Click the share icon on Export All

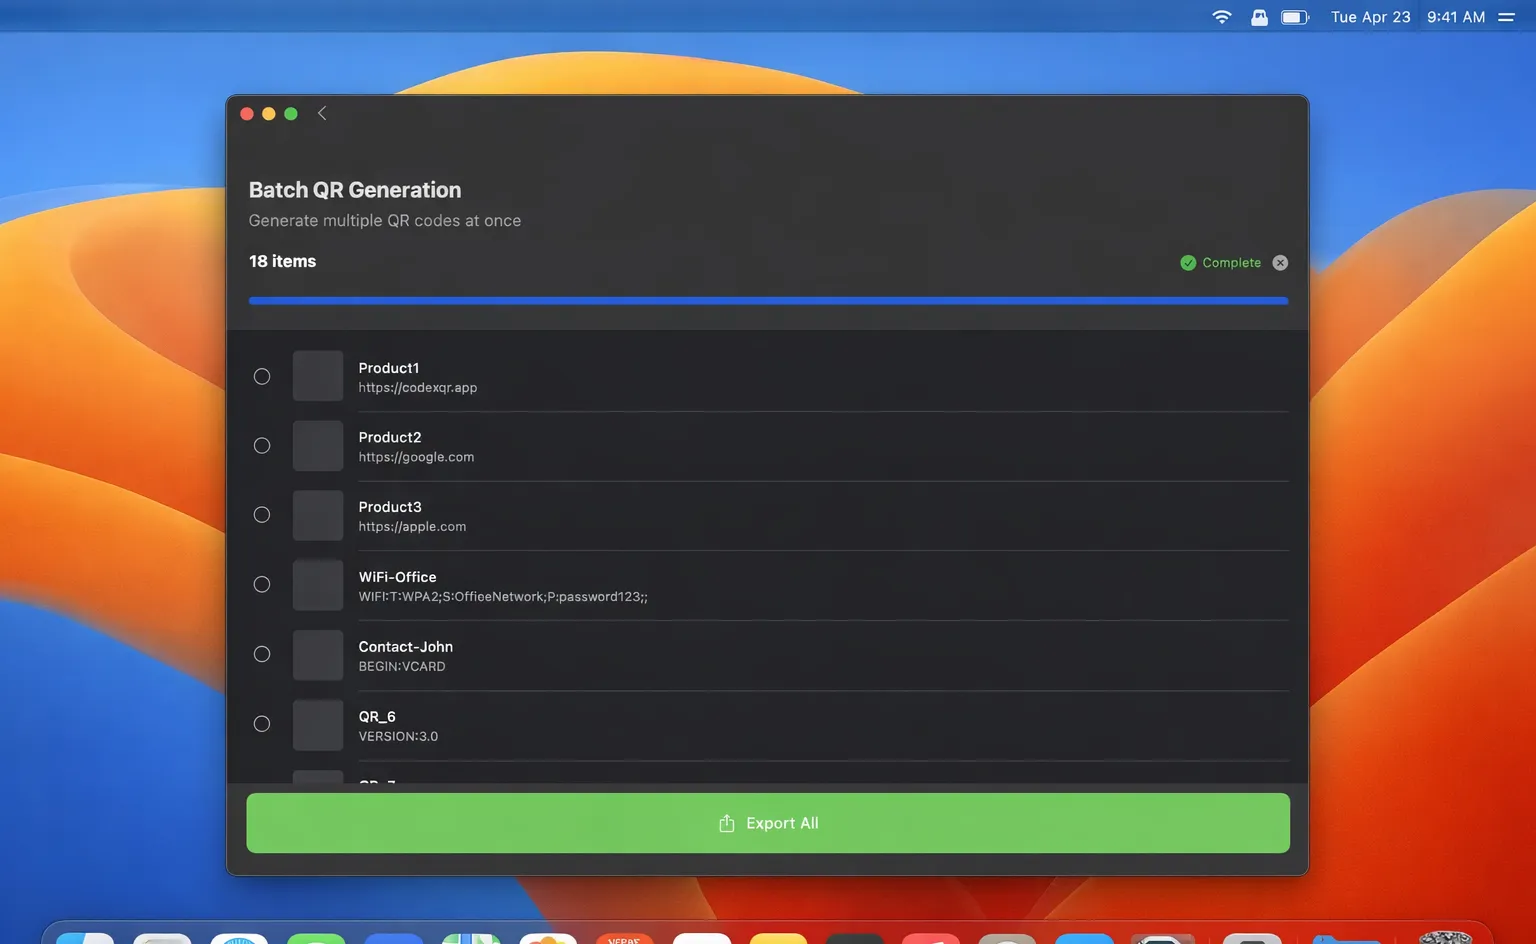[x=727, y=823]
